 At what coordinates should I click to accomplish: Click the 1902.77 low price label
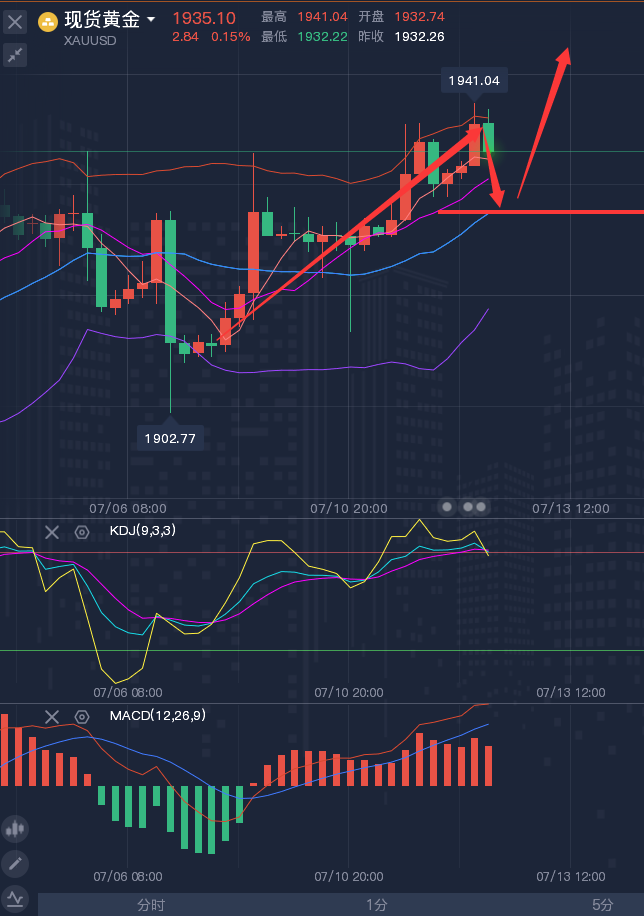click(x=170, y=438)
